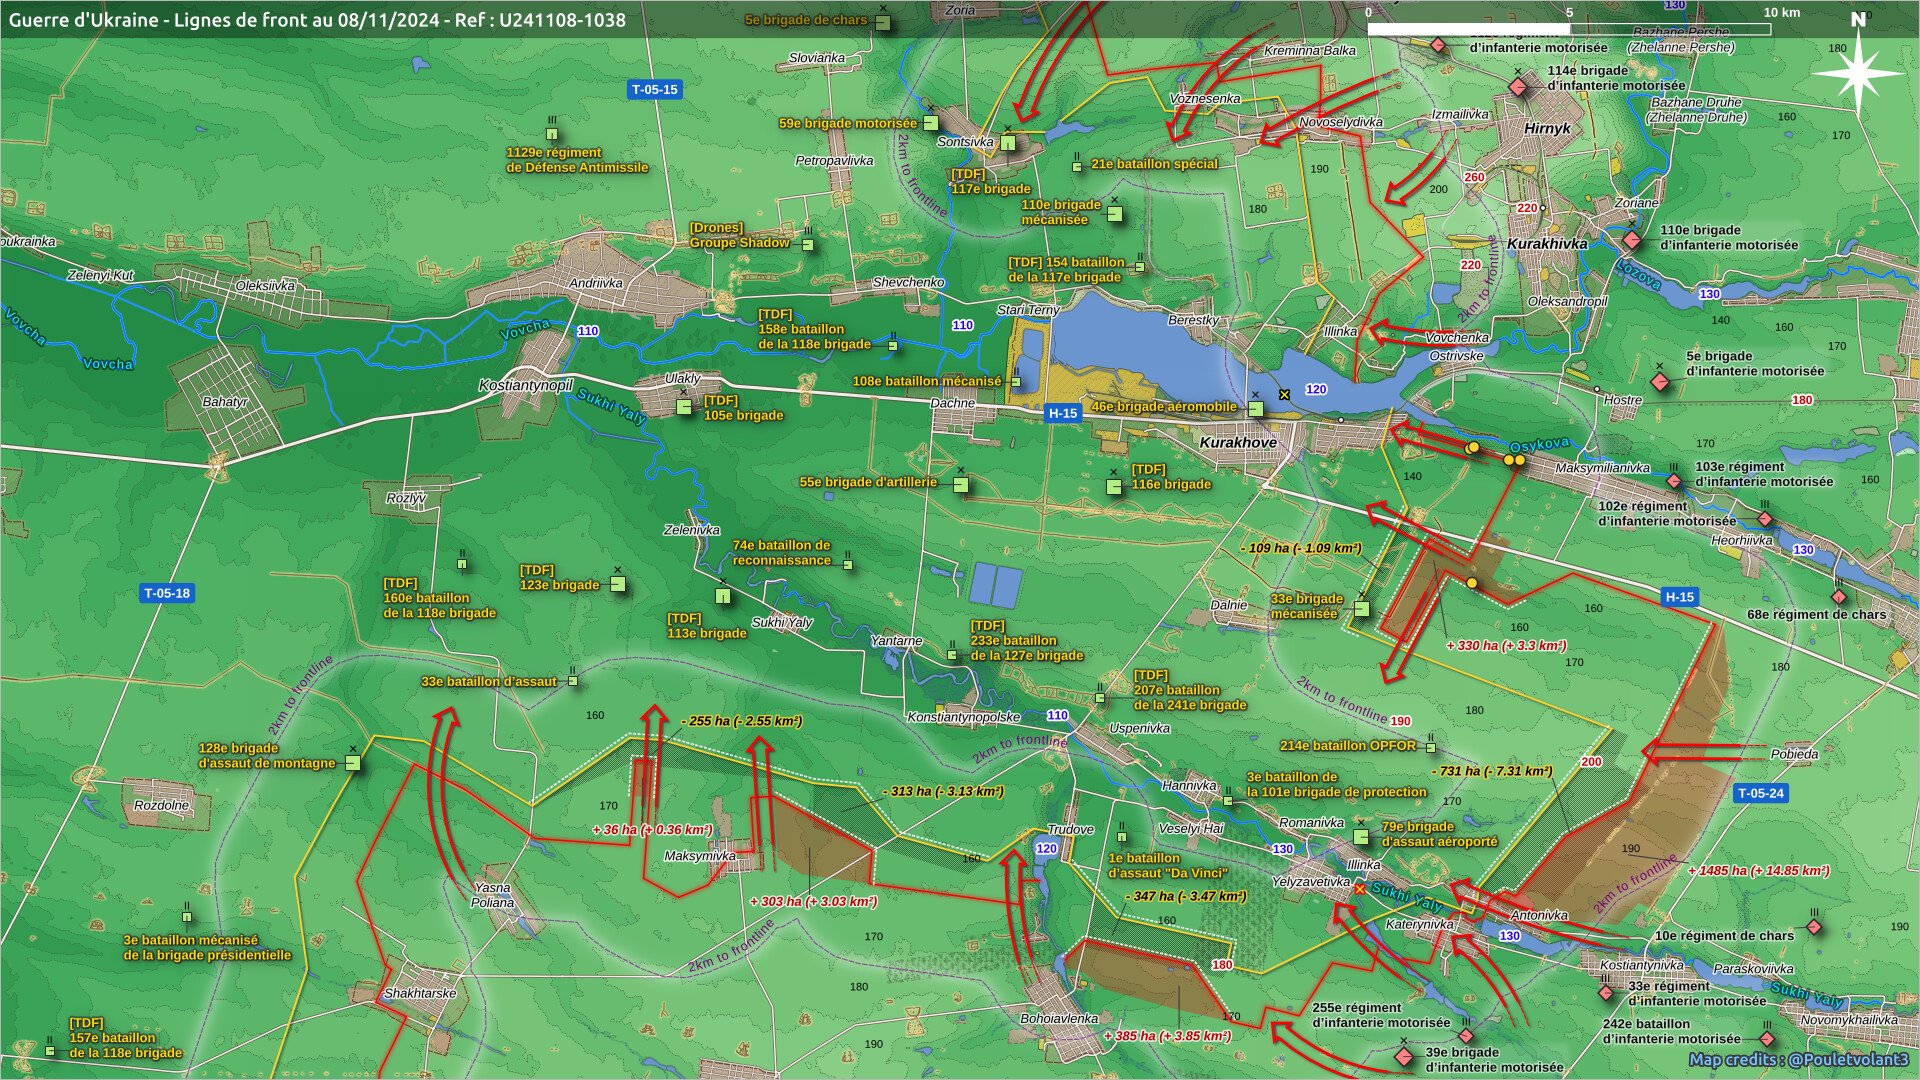Select the Bahatyr village label

coord(225,402)
